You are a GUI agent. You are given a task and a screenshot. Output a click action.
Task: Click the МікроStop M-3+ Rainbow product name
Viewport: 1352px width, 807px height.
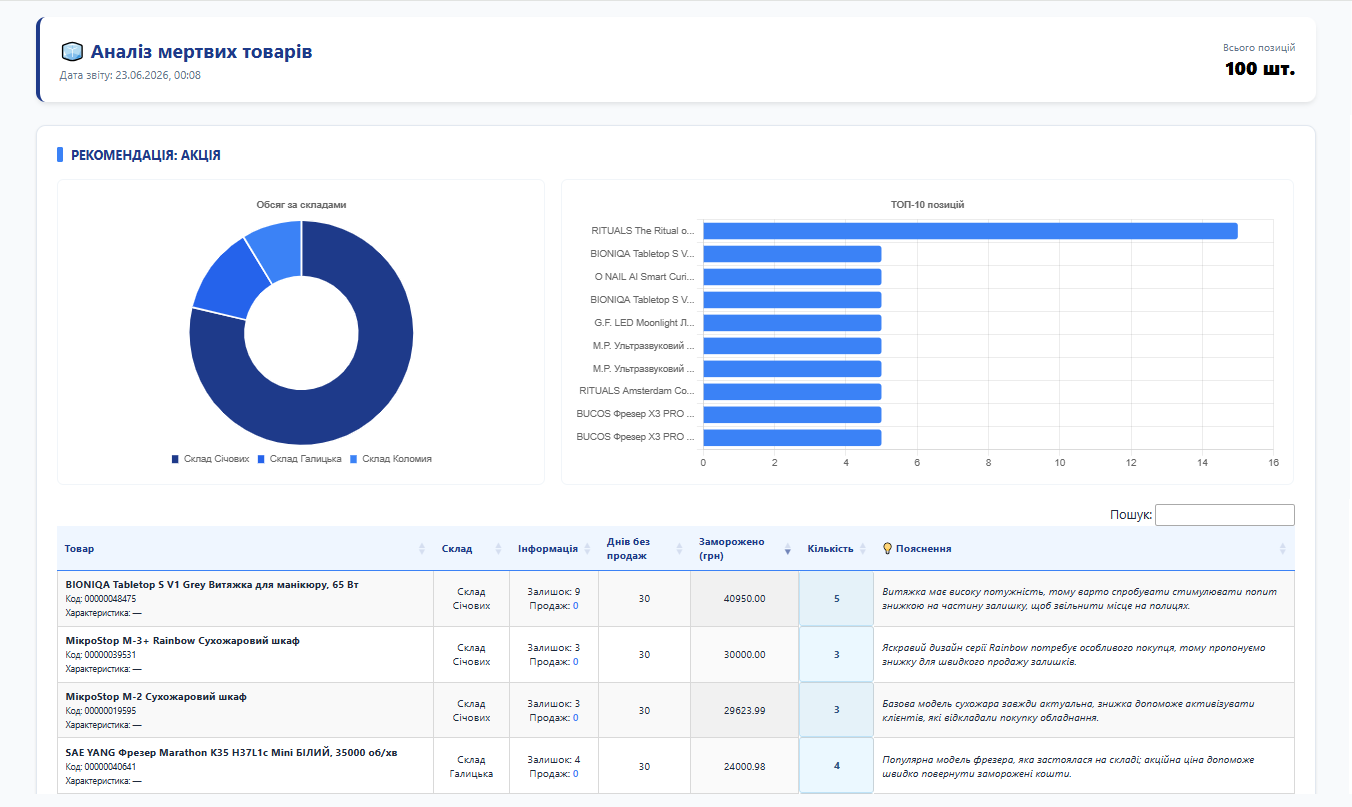pyautogui.click(x=183, y=641)
